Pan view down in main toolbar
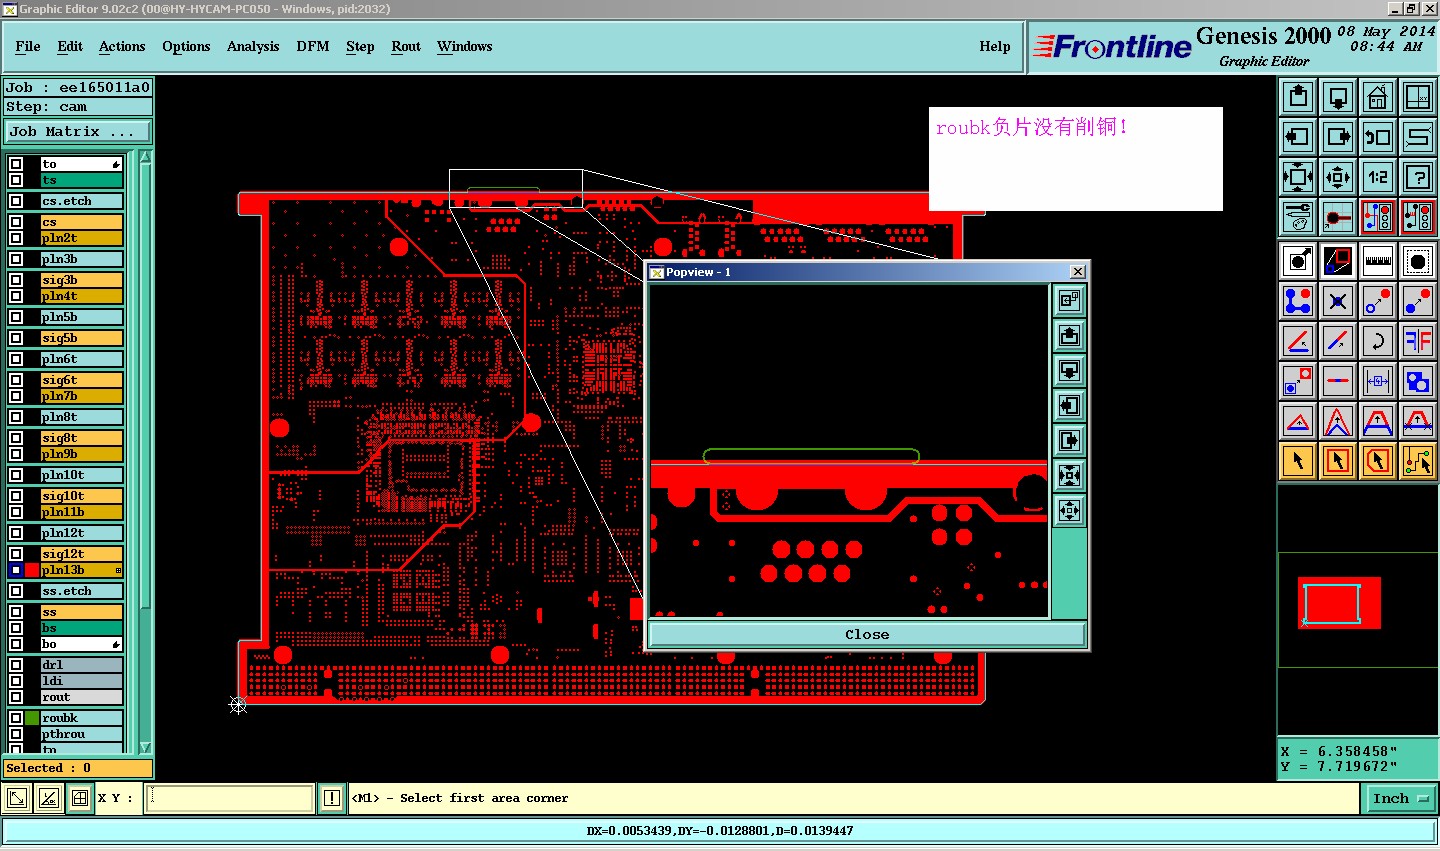 [x=1338, y=97]
